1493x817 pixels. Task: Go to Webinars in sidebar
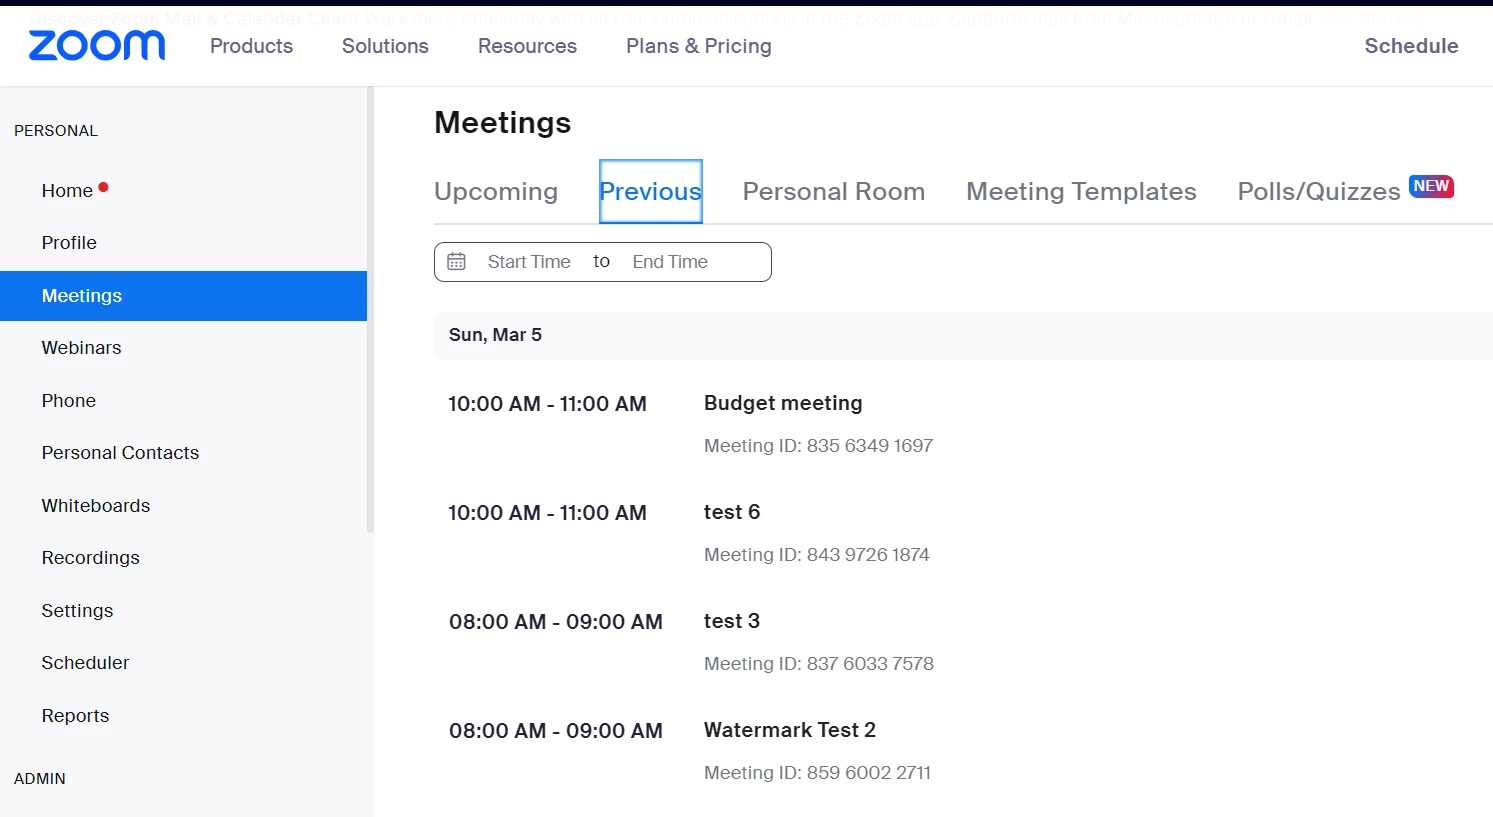click(81, 348)
